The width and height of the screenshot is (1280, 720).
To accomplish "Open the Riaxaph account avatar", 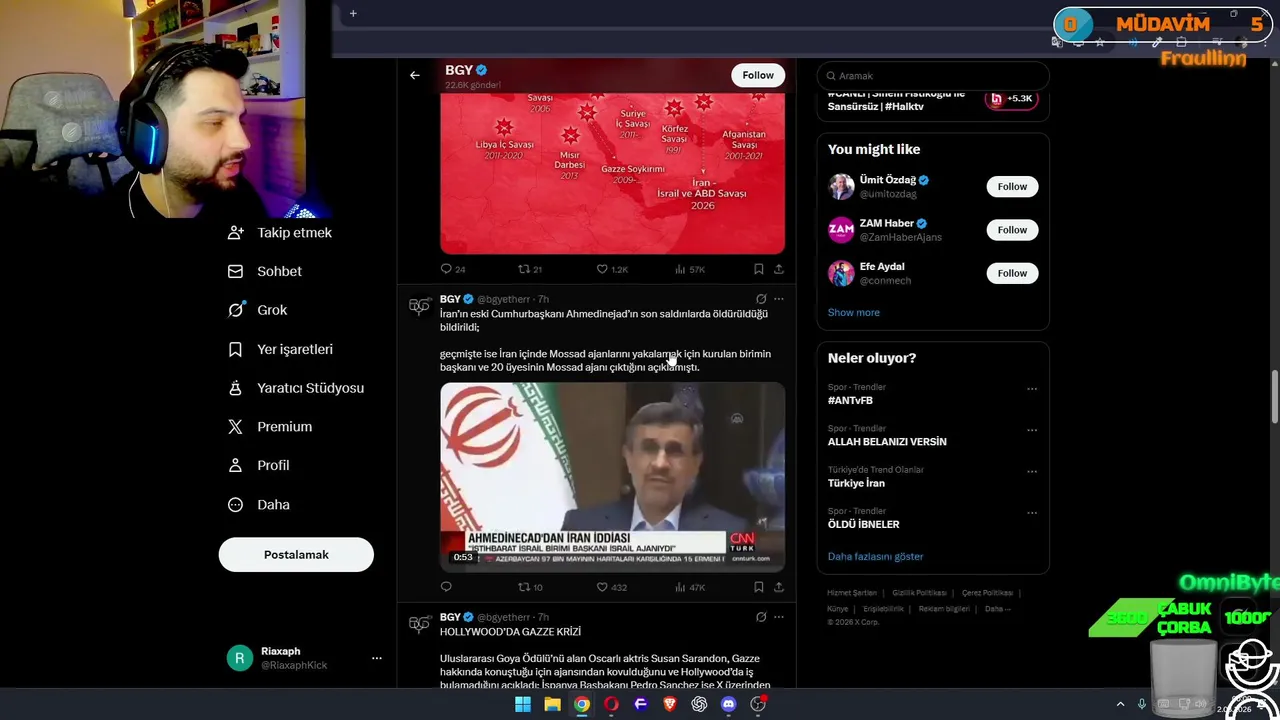I will click(239, 658).
